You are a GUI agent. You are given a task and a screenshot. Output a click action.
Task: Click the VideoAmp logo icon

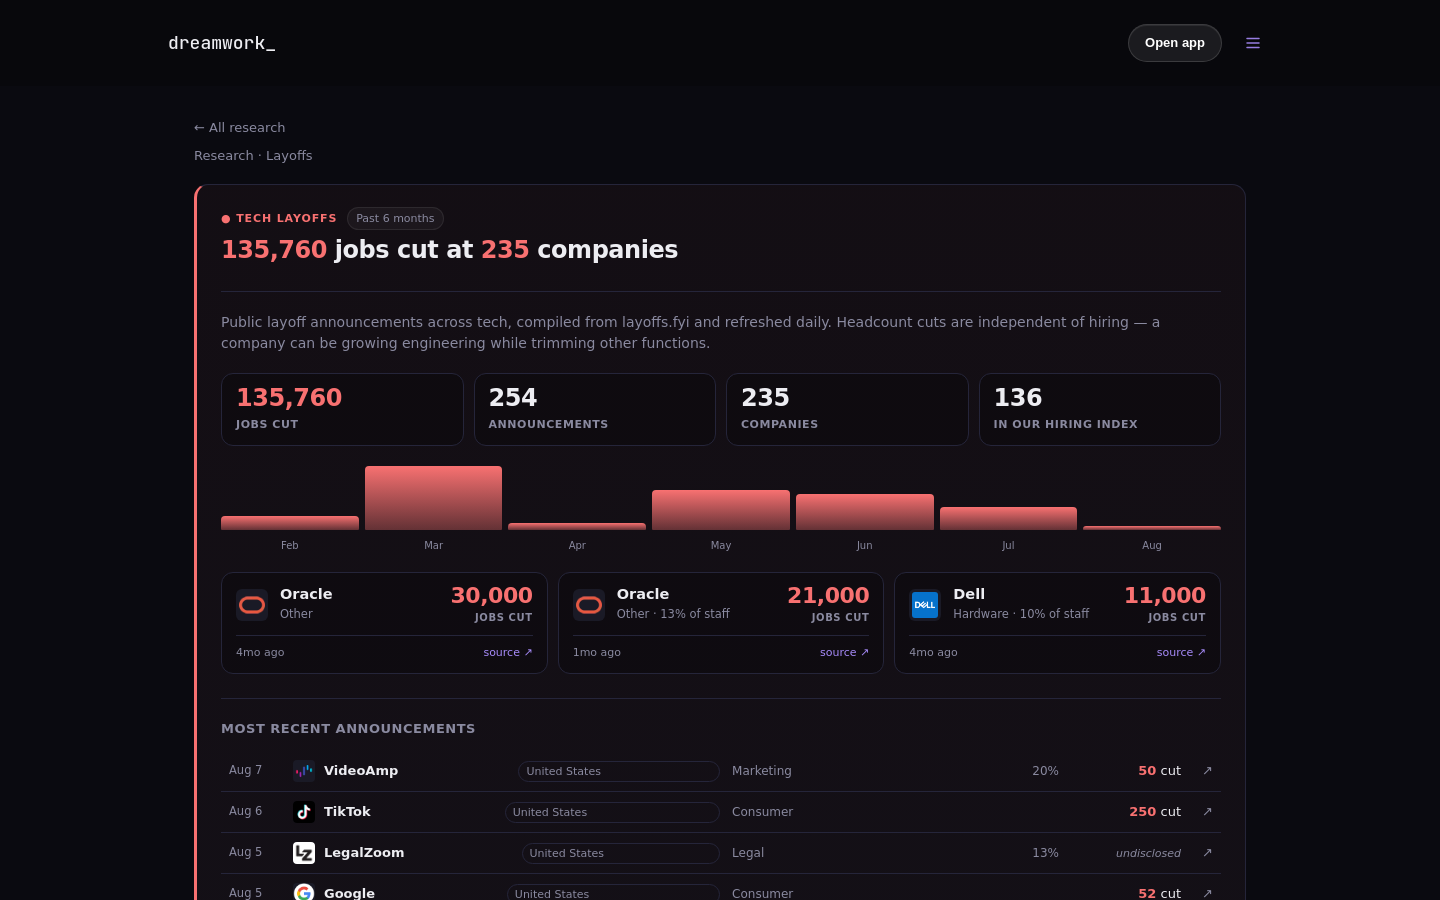304,771
